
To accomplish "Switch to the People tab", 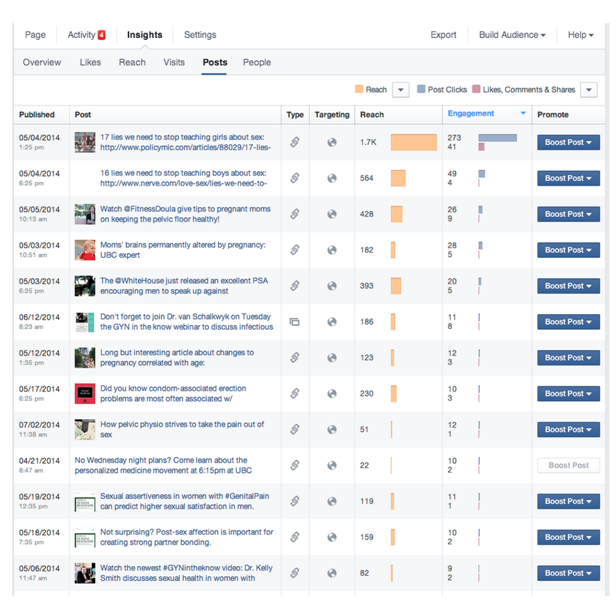I will coord(257,62).
